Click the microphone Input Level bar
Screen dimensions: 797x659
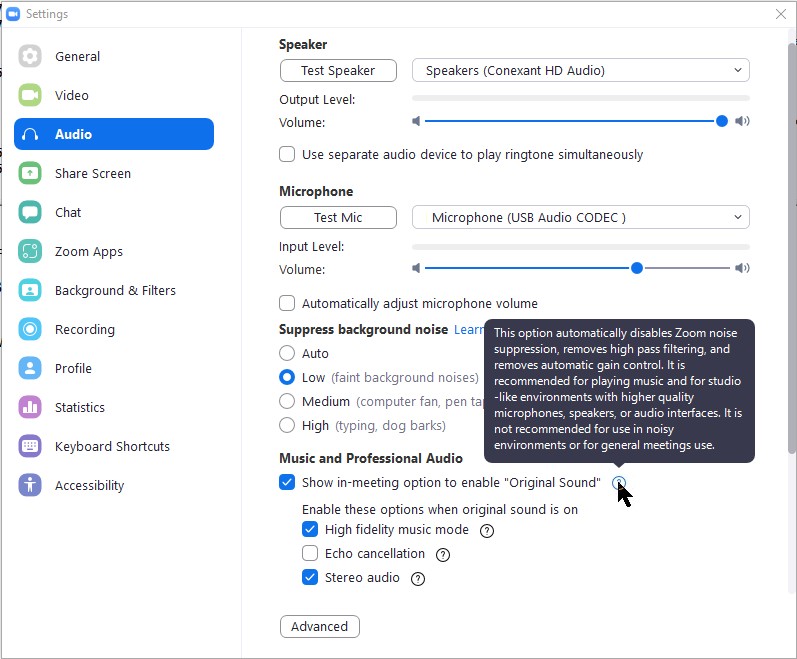(x=580, y=246)
